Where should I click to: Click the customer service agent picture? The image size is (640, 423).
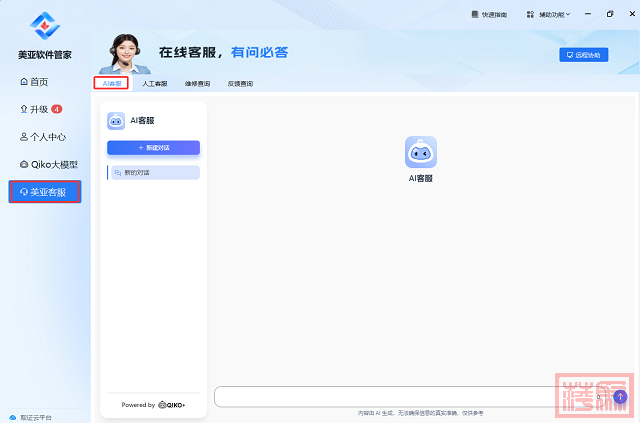point(124,53)
